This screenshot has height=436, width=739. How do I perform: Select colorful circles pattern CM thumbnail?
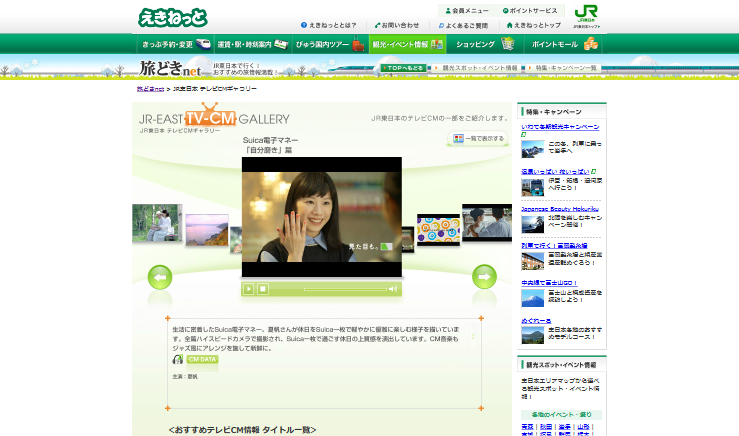(438, 230)
